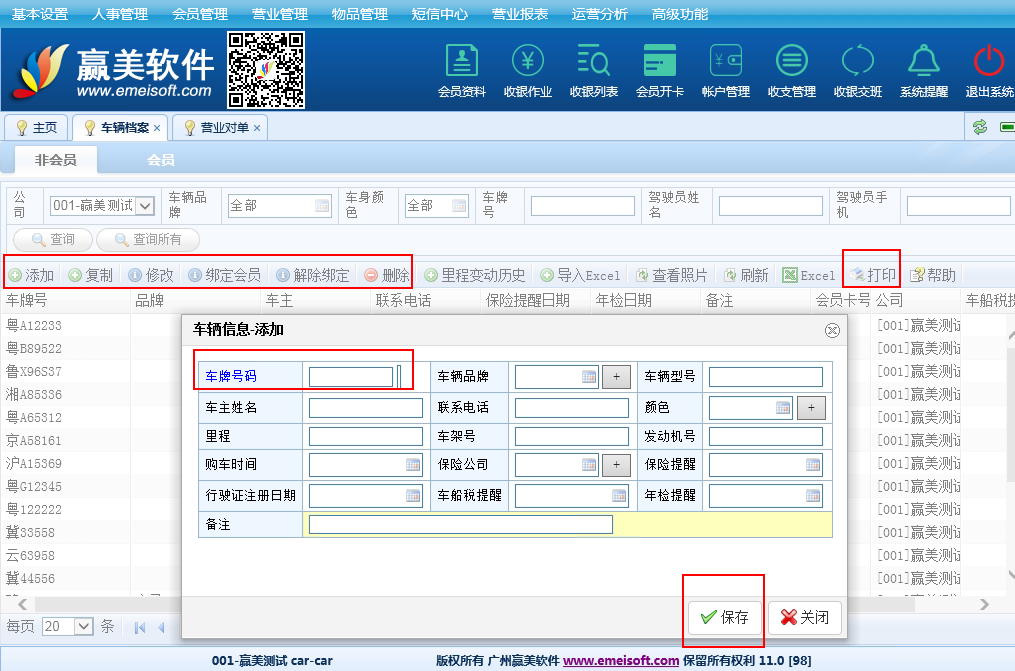
Task: Click the 退出系统 power icon
Action: 988,62
